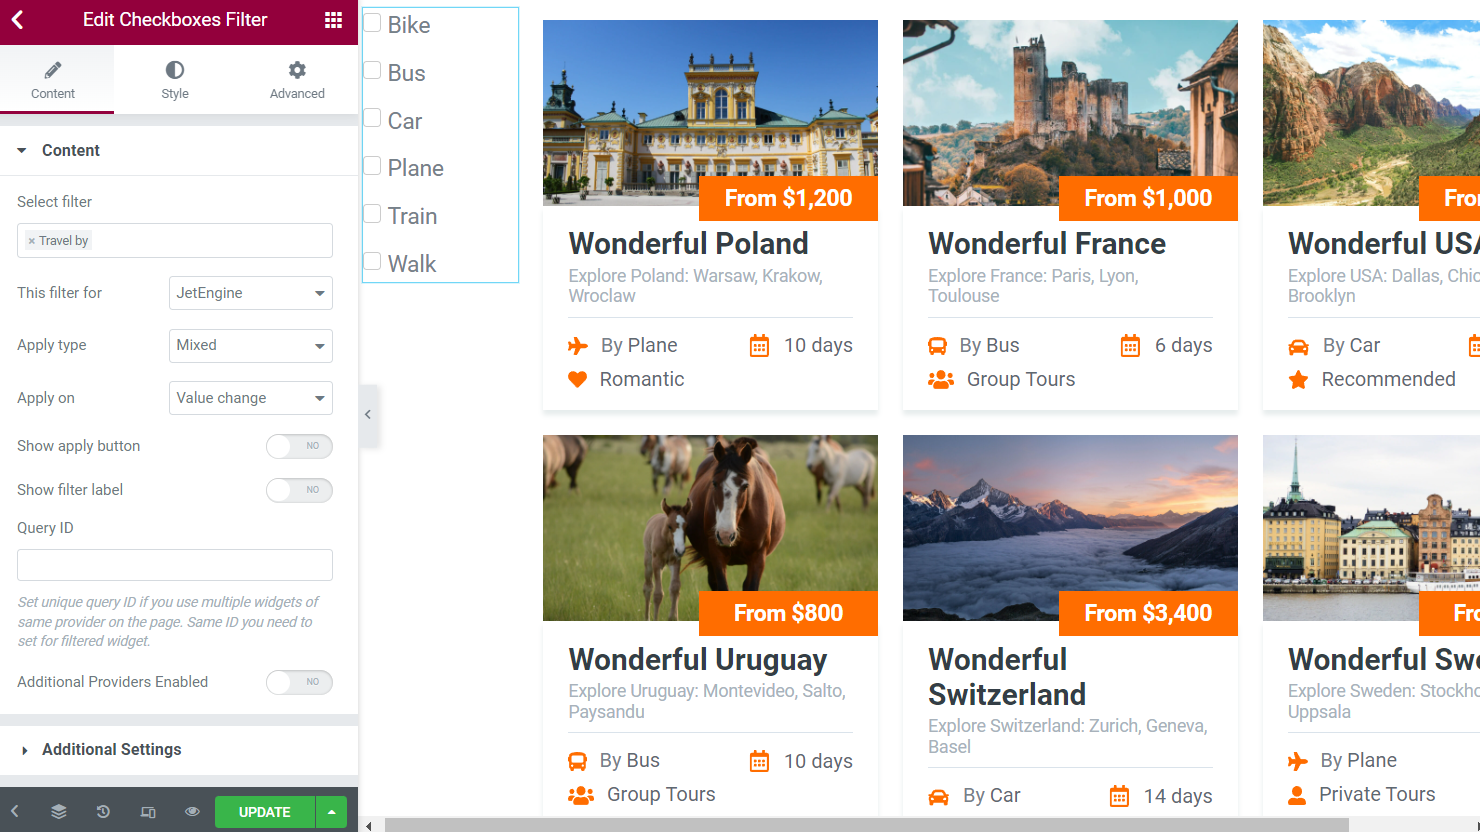The height and width of the screenshot is (832, 1480).
Task: Click the car icon on Switzerland card
Action: click(938, 797)
